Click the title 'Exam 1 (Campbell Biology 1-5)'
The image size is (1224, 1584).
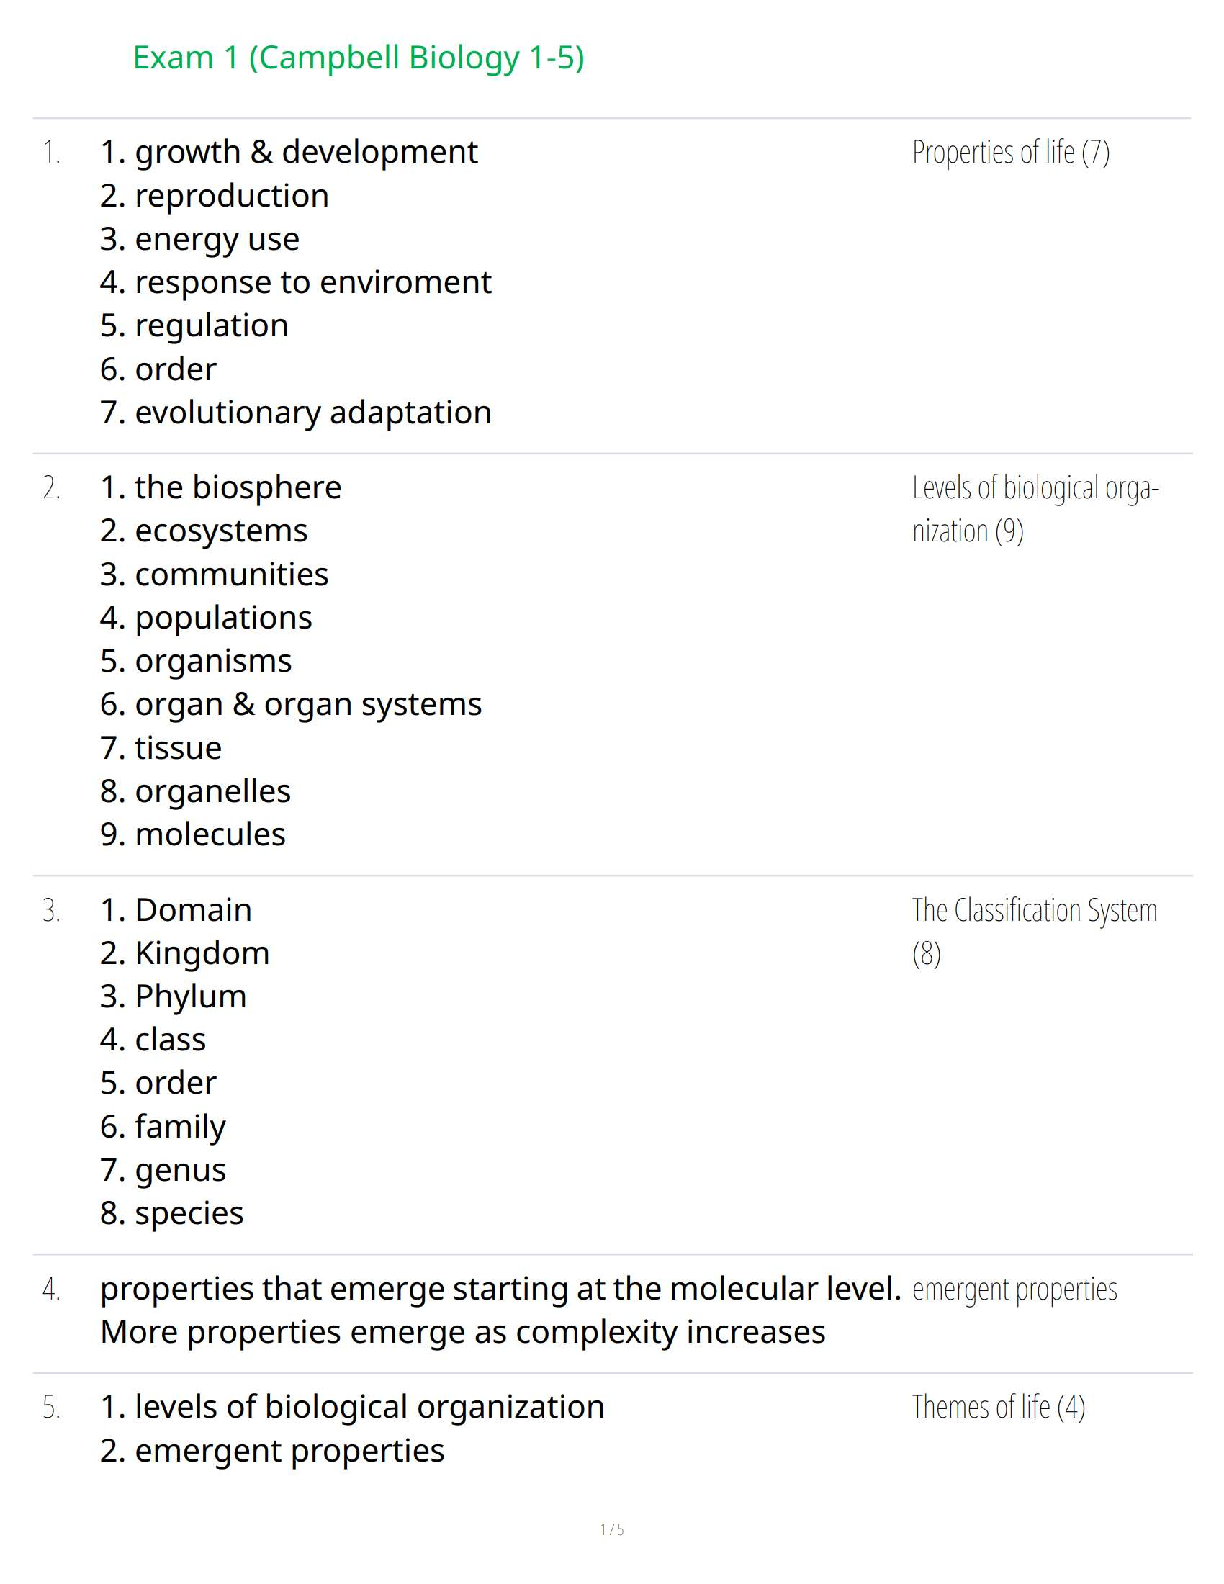358,58
